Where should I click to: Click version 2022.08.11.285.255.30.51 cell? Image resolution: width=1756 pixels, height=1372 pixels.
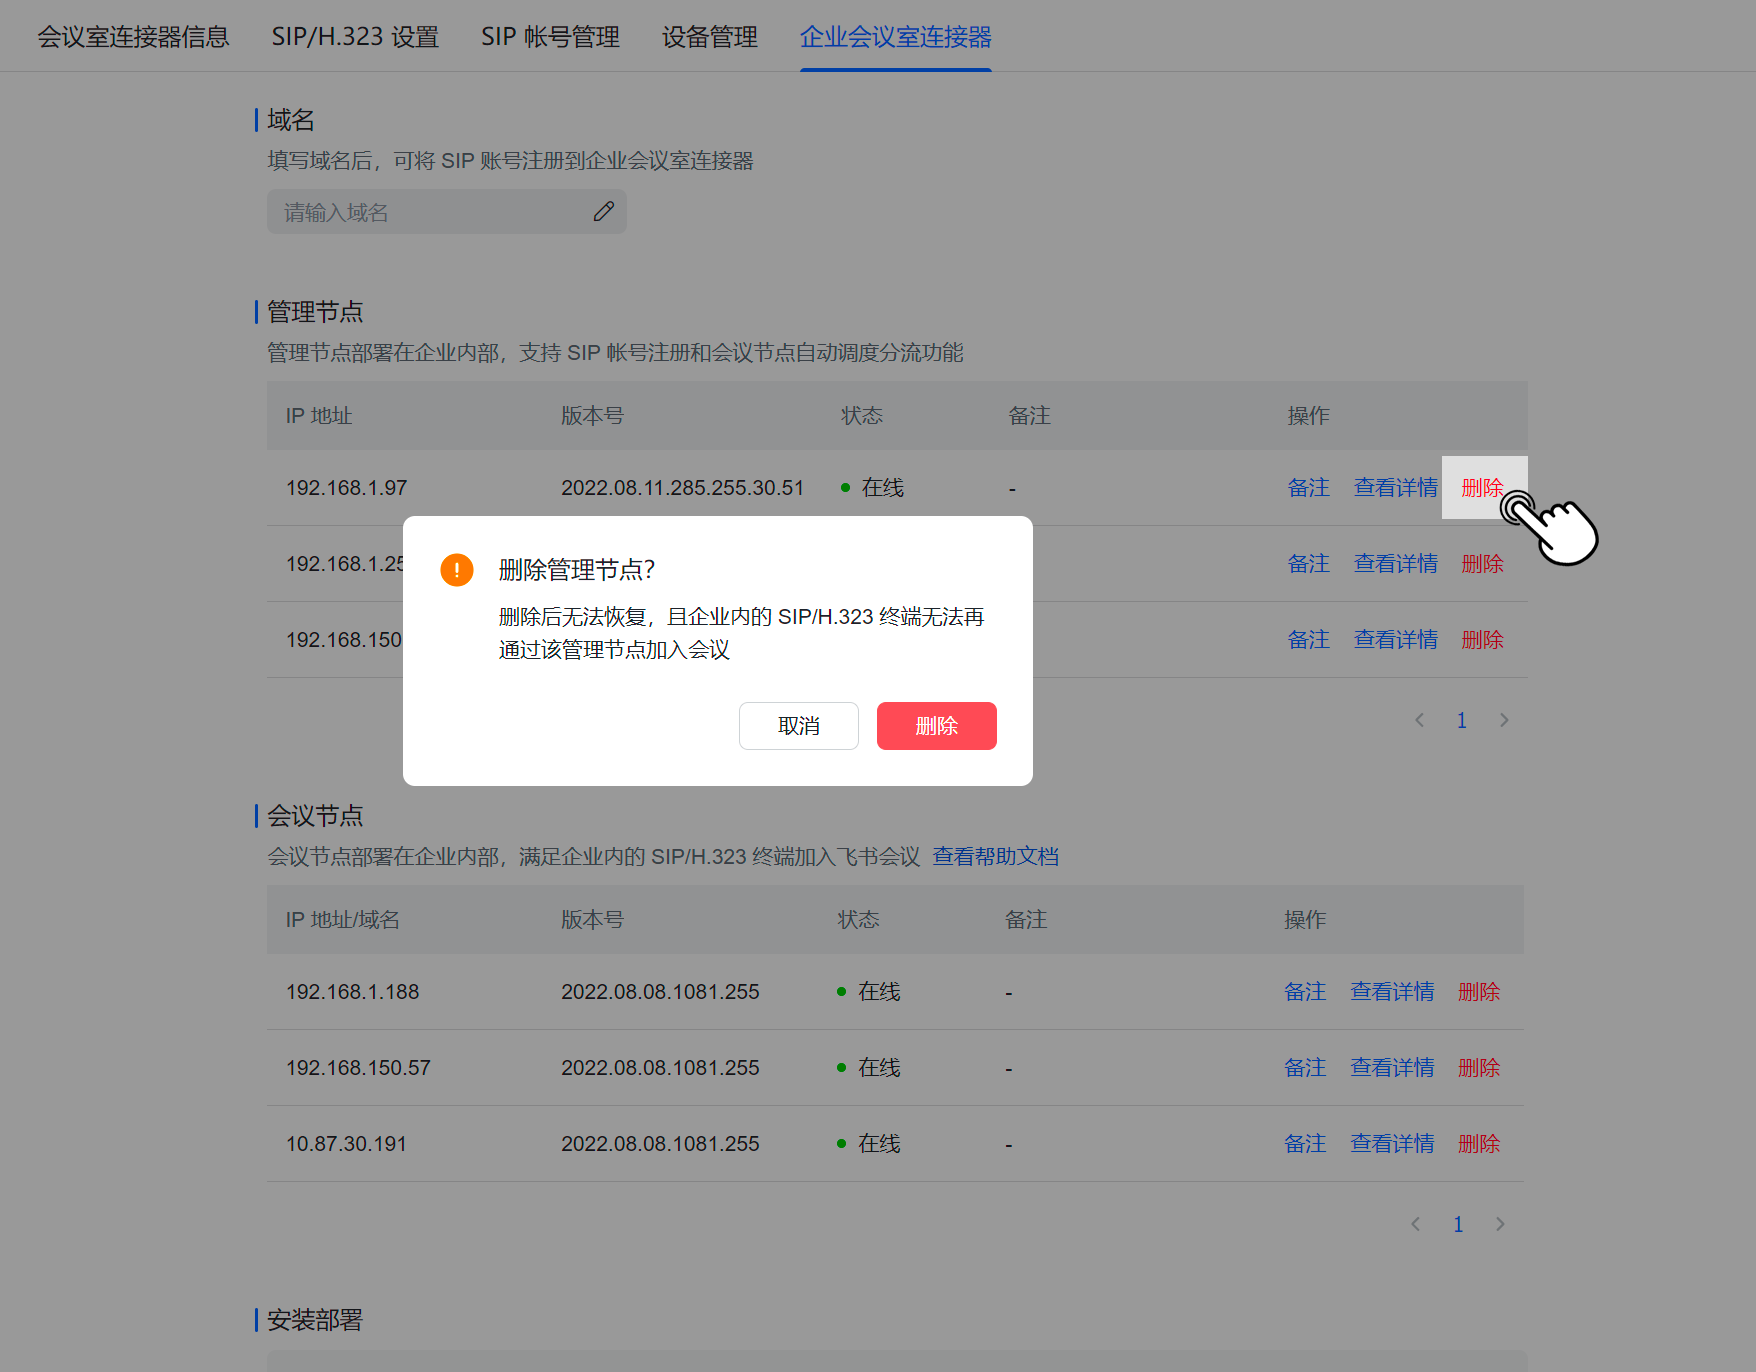[x=683, y=488]
